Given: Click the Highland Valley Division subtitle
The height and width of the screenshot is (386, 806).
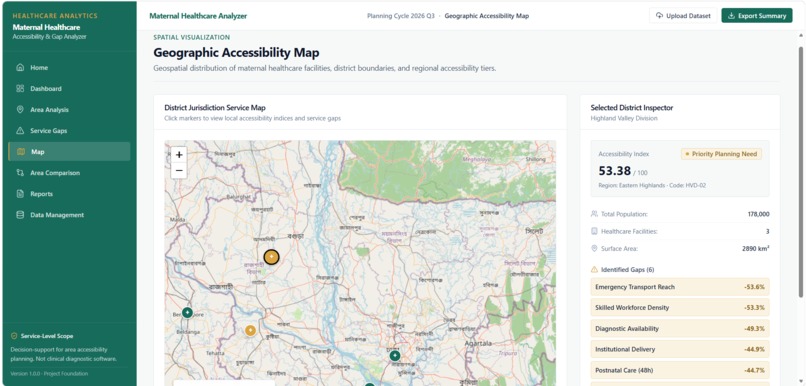Looking at the screenshot, I should pos(624,118).
